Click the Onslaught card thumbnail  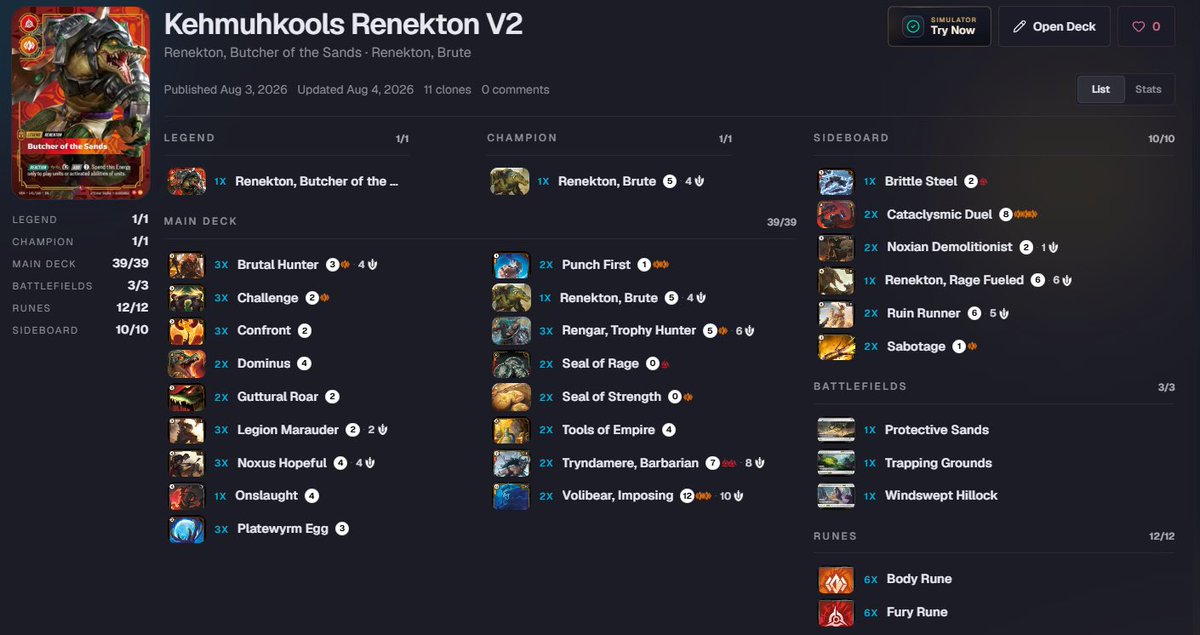pyautogui.click(x=187, y=496)
